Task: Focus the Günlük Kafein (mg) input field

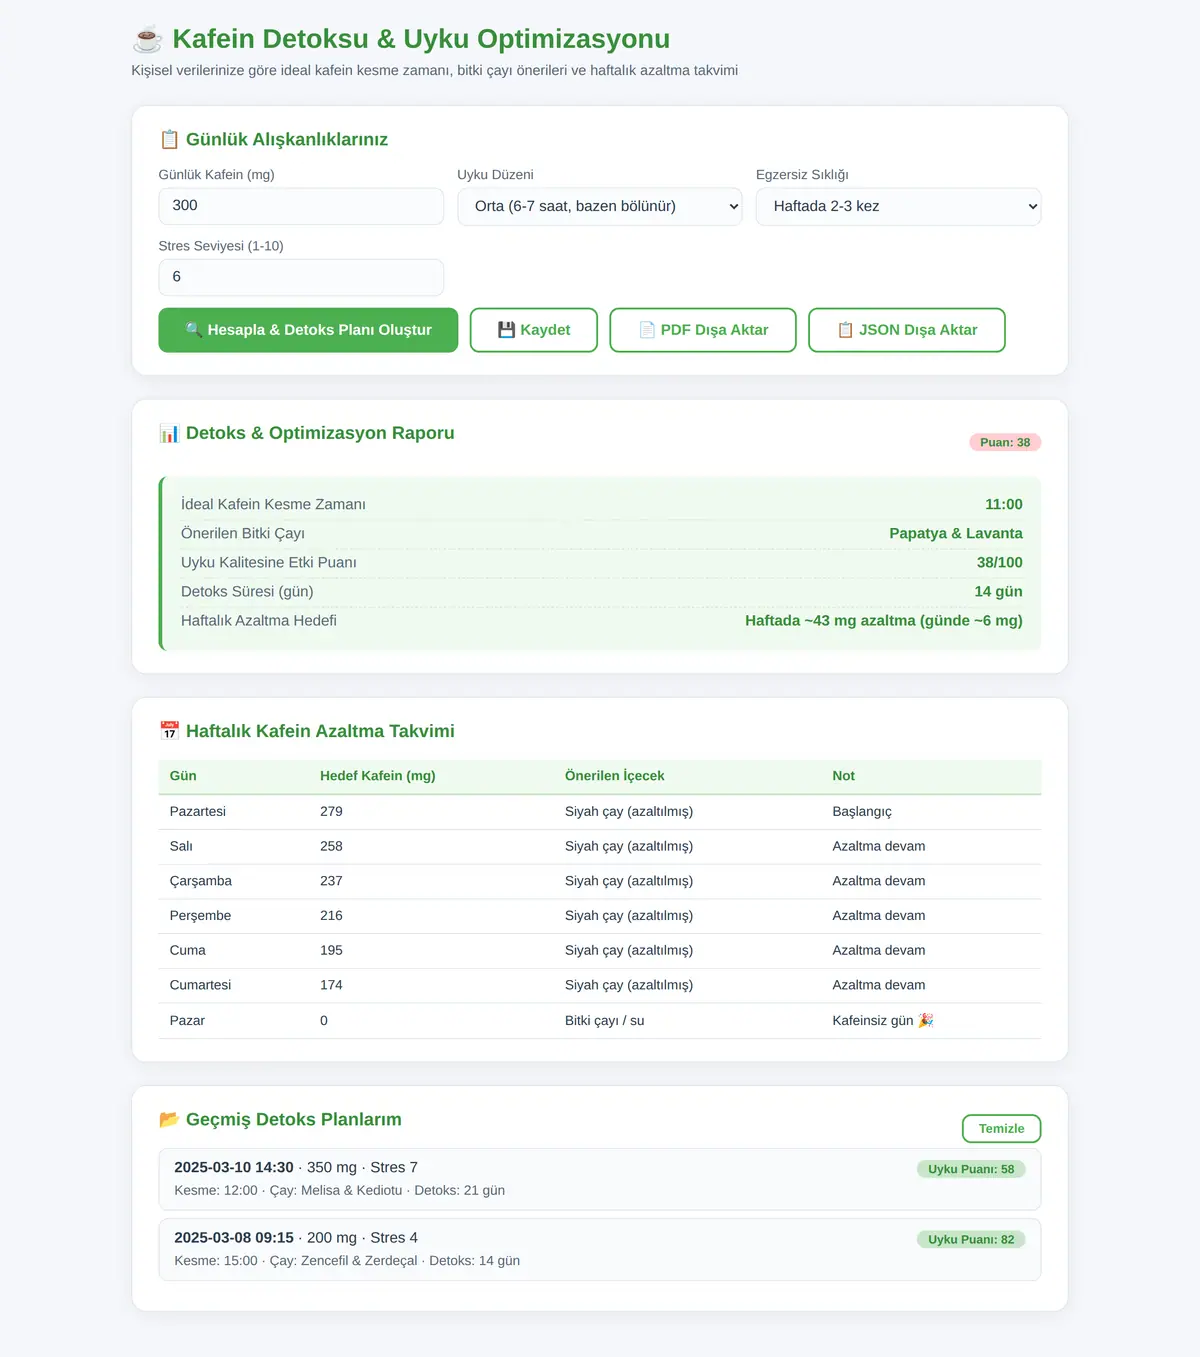Action: pyautogui.click(x=301, y=206)
